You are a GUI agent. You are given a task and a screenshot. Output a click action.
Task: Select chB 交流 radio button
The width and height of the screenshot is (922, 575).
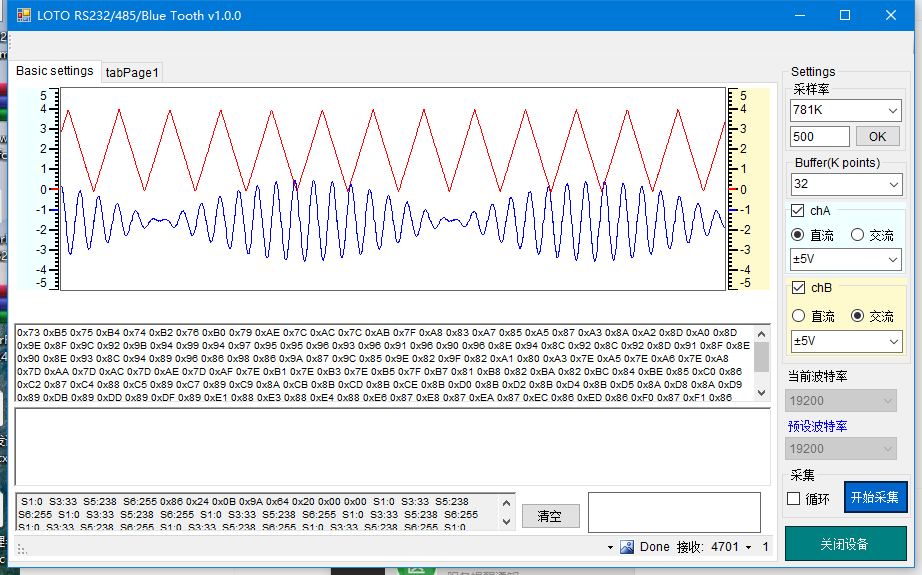pos(857,316)
